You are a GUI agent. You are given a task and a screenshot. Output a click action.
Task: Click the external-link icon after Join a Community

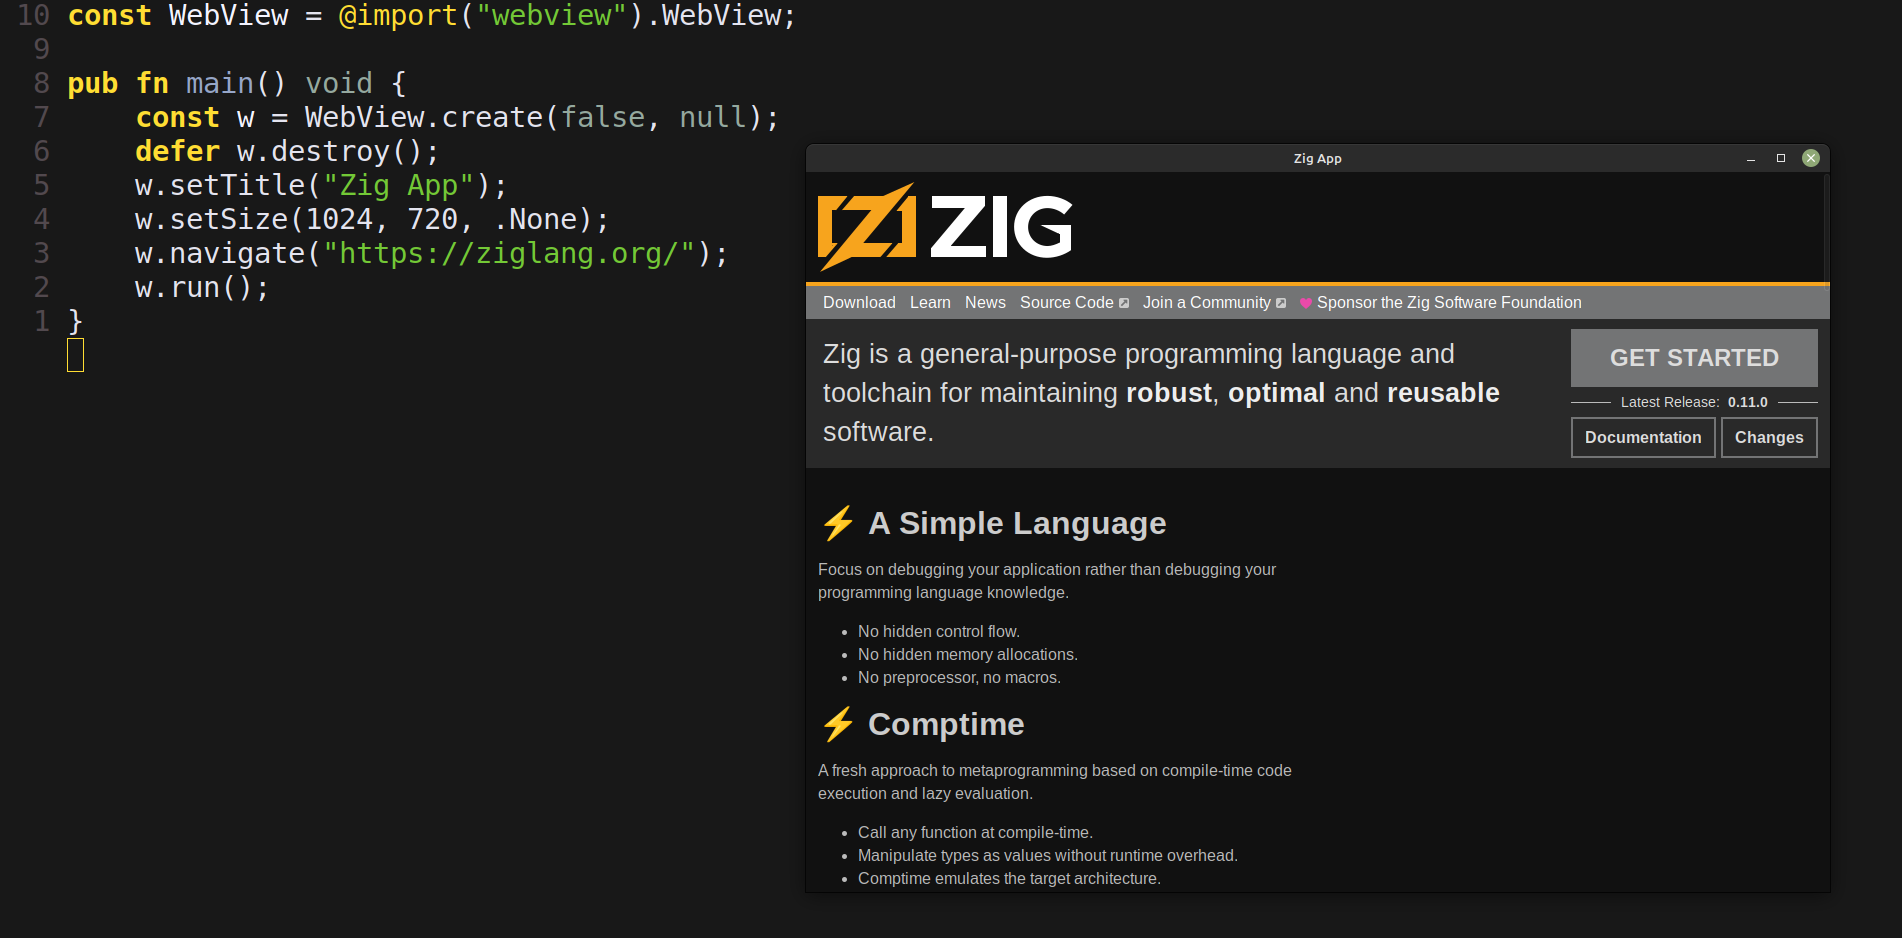1281,303
